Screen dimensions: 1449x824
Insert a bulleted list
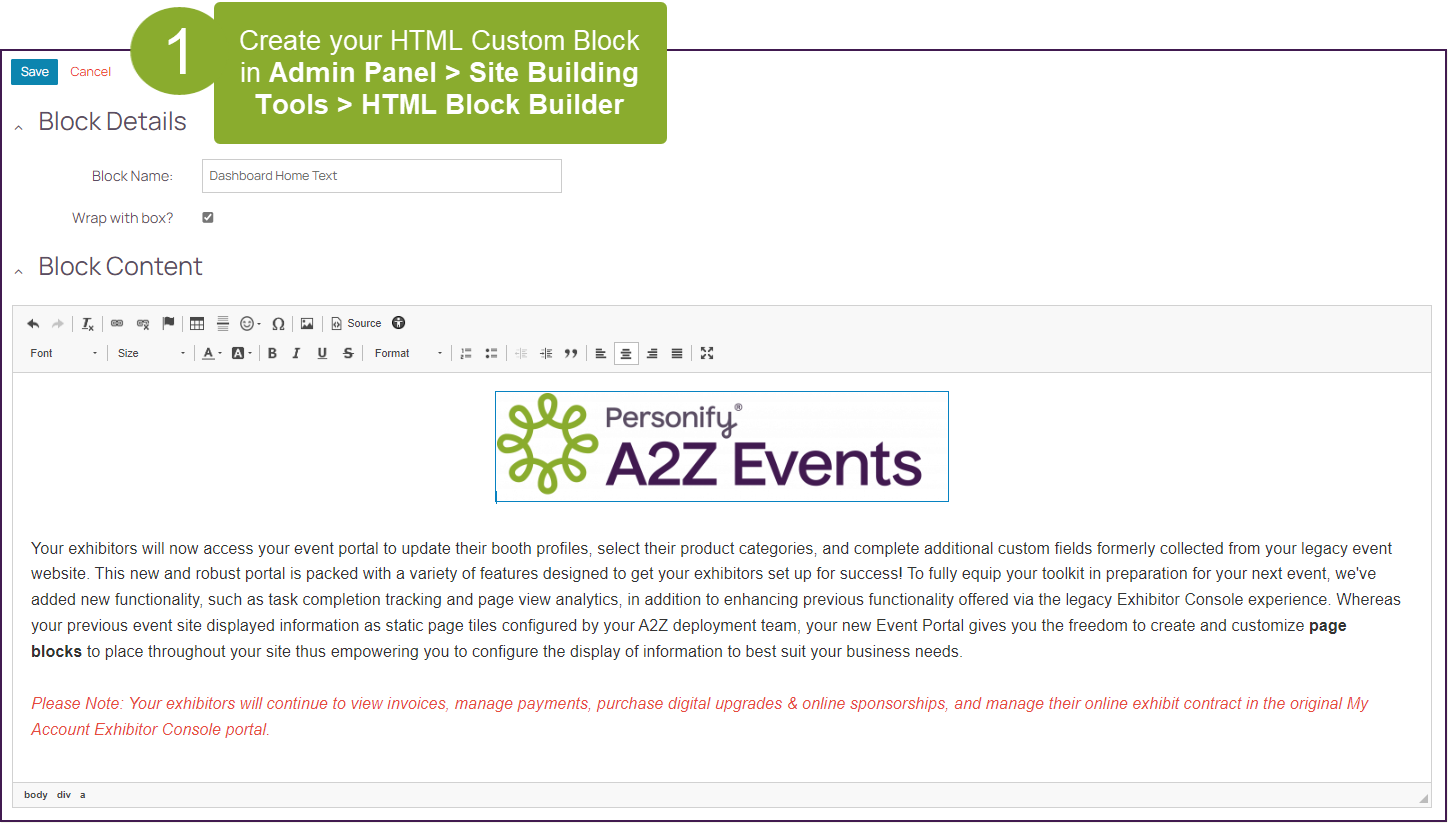pos(491,354)
